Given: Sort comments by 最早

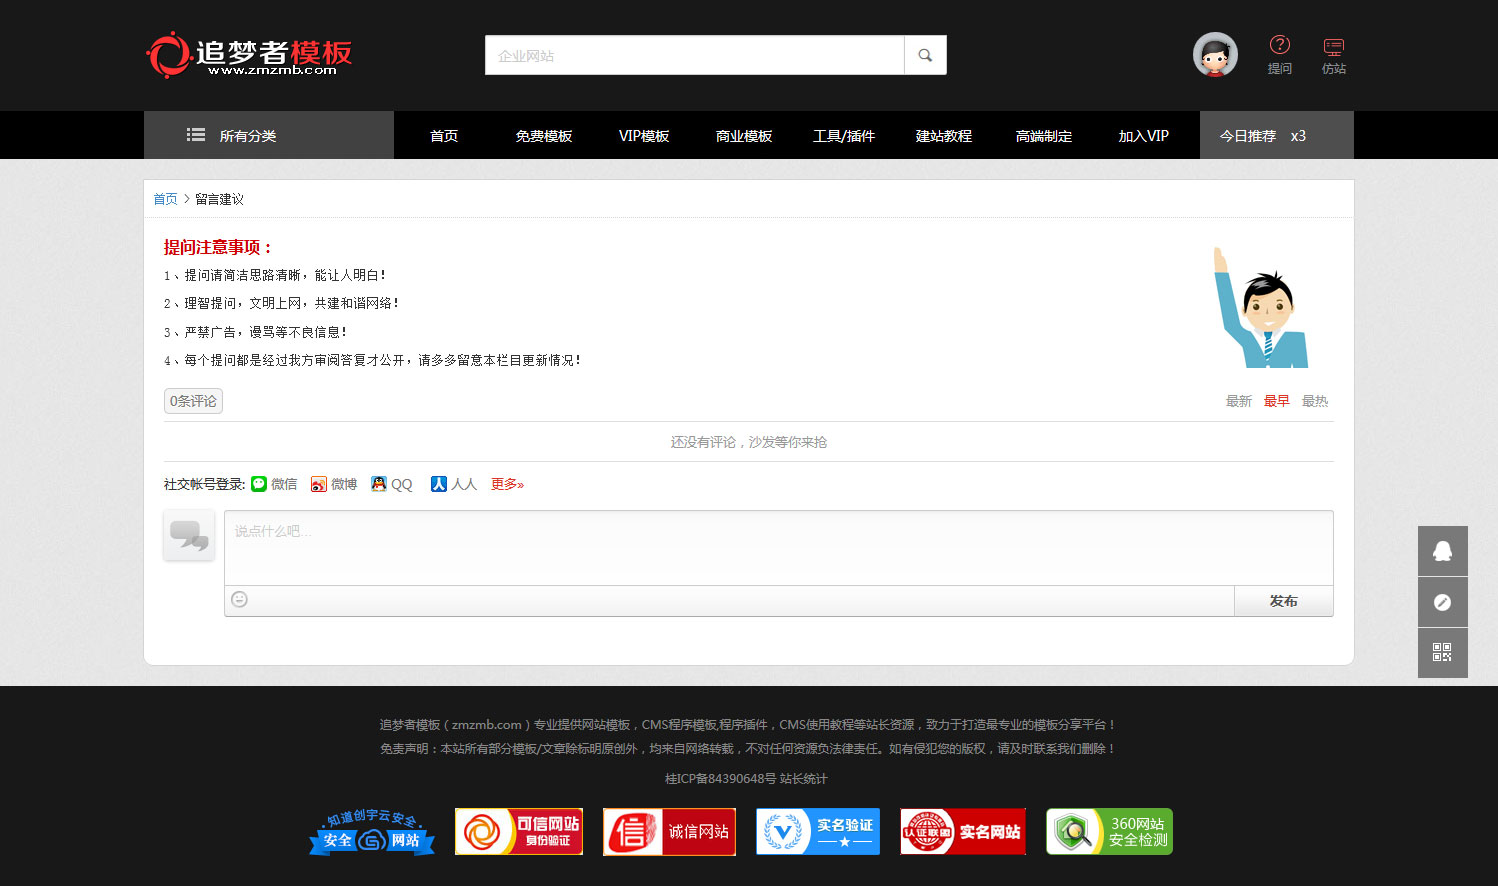Looking at the screenshot, I should [x=1276, y=401].
